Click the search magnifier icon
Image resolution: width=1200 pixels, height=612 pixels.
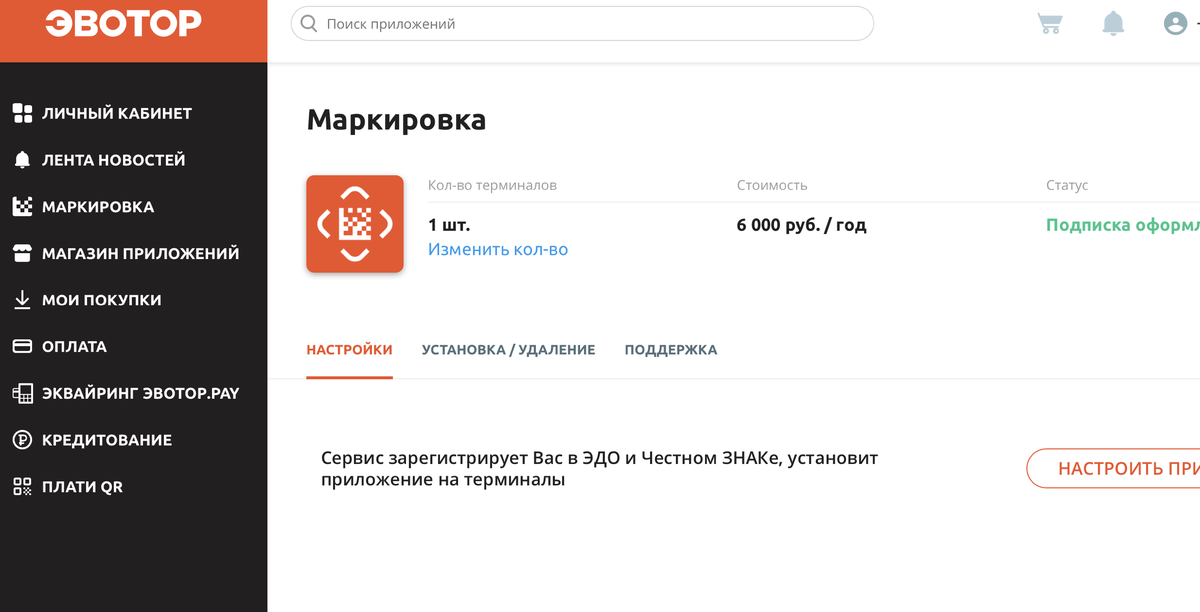[309, 23]
